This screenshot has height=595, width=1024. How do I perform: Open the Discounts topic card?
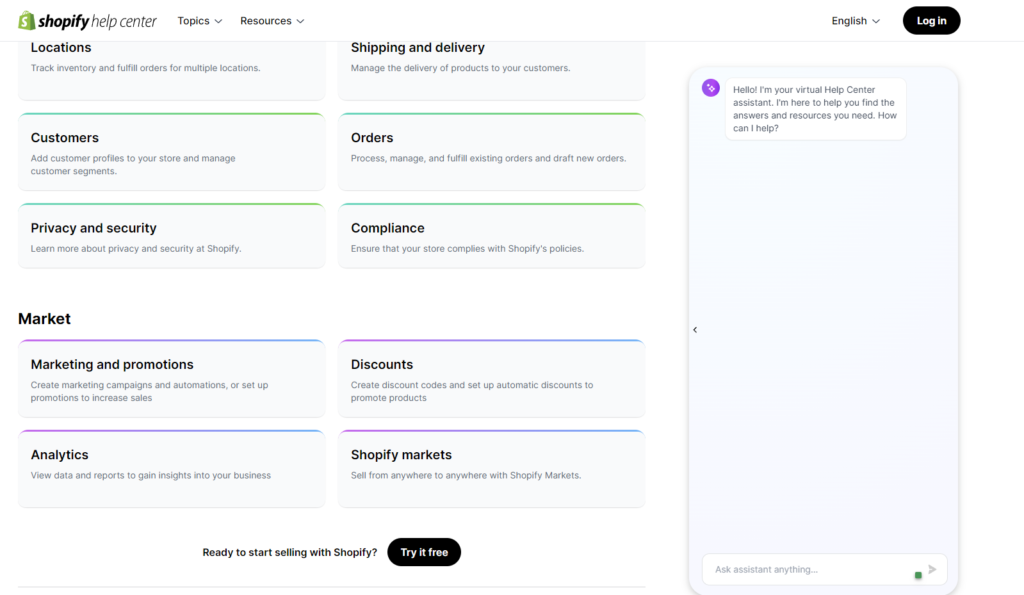[x=491, y=378]
